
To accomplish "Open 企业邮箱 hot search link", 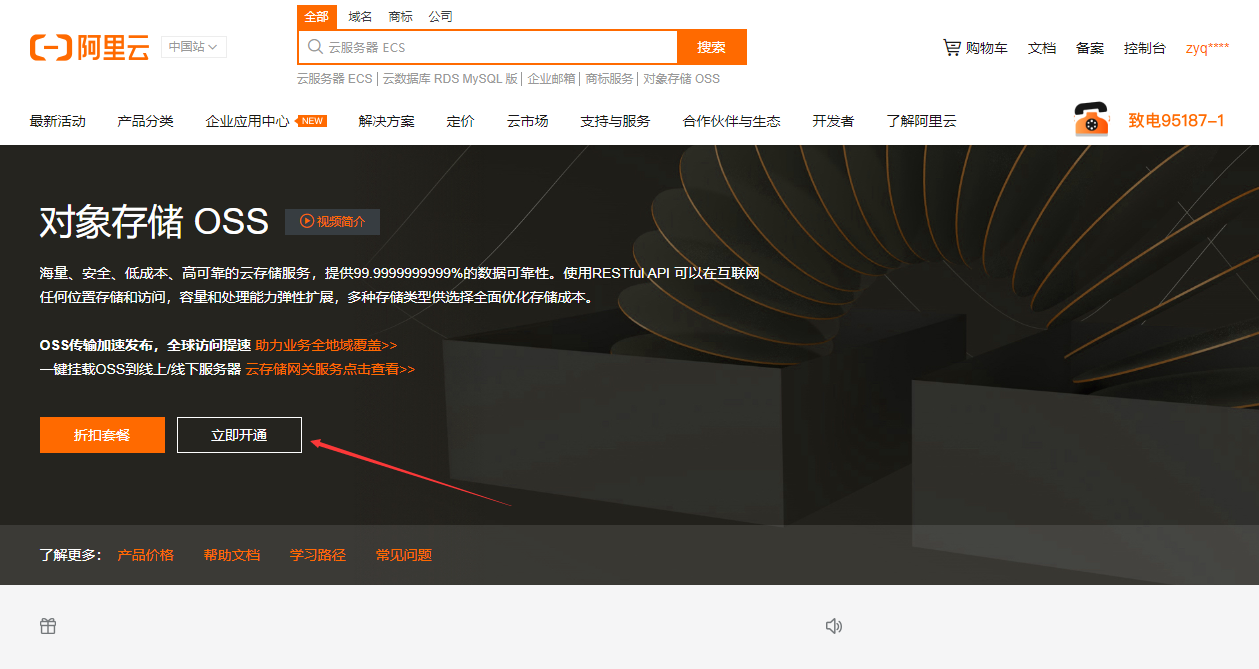I will [552, 79].
